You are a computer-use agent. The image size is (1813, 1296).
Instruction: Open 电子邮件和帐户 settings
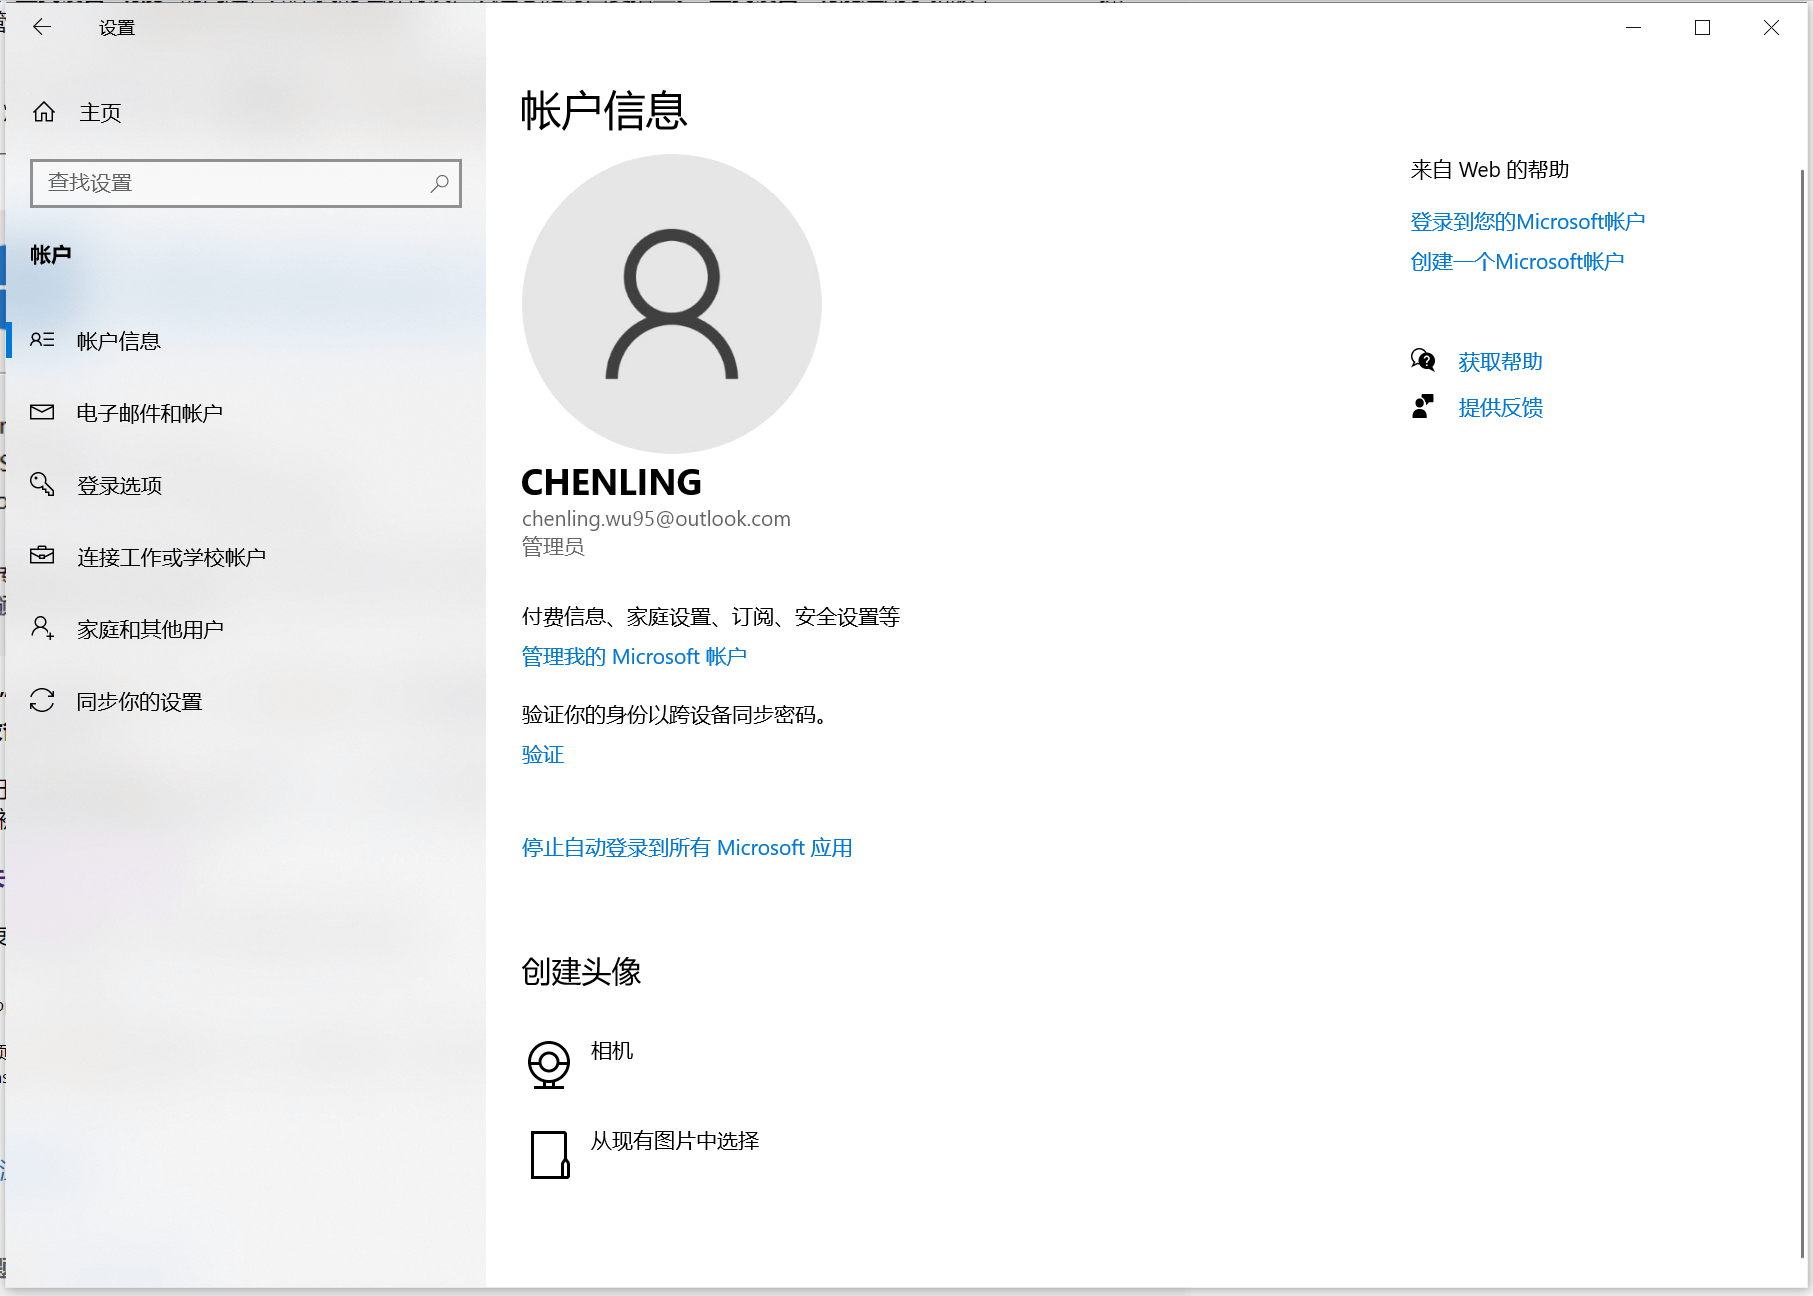(x=245, y=413)
